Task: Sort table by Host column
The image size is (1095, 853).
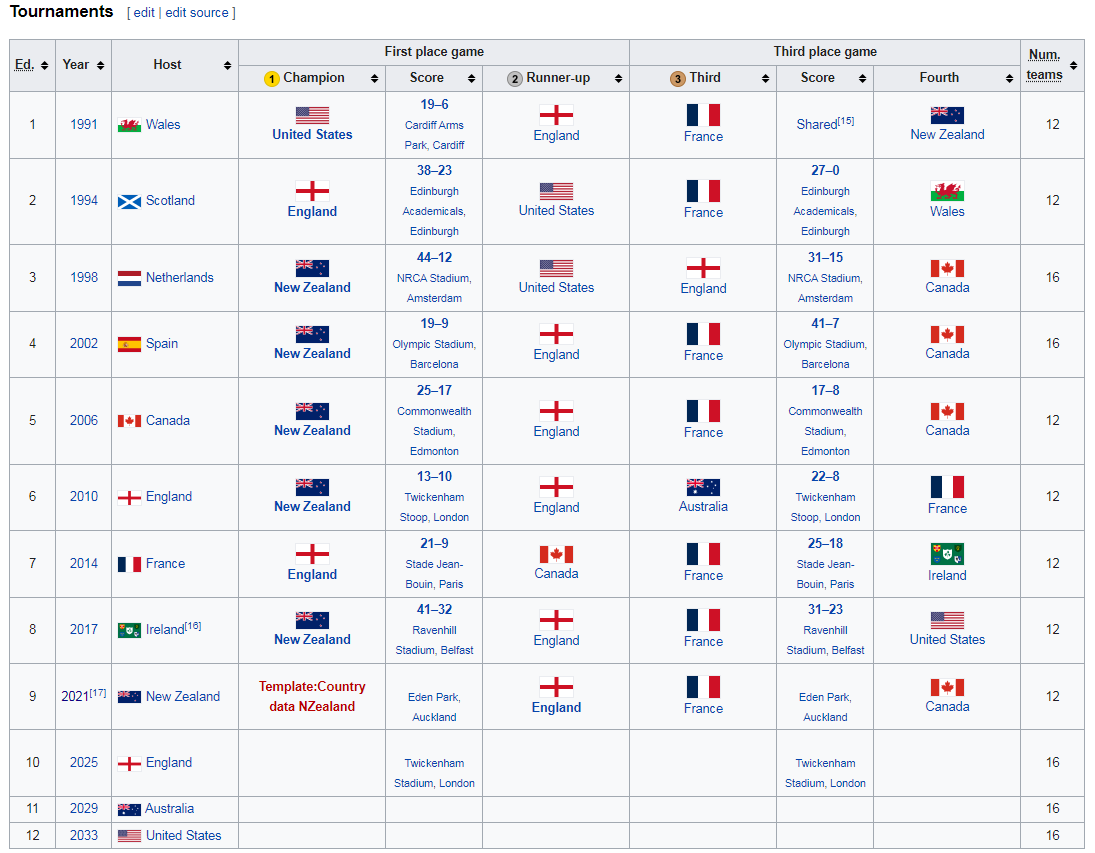Action: coord(228,65)
